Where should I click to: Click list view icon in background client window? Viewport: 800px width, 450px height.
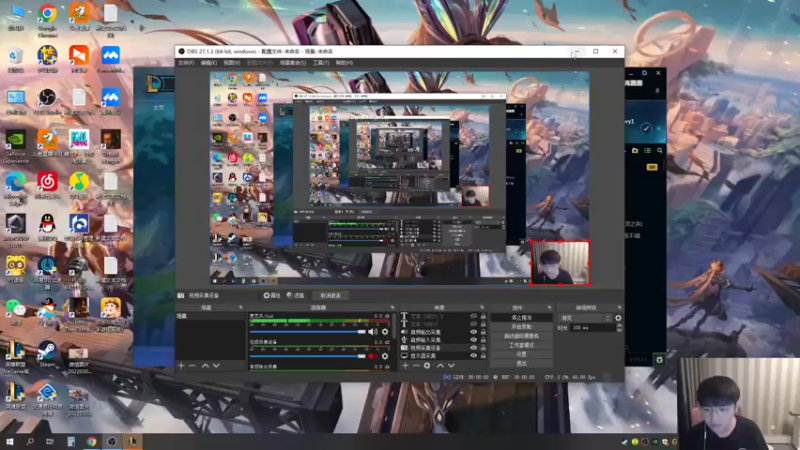click(647, 151)
